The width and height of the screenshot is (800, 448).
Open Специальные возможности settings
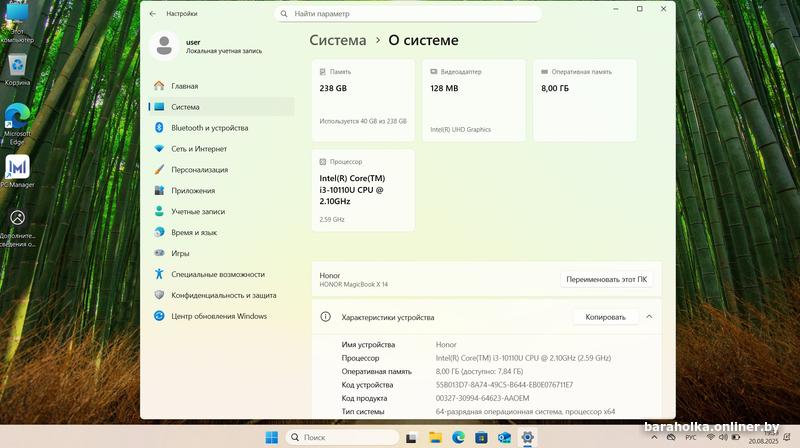[x=221, y=274]
